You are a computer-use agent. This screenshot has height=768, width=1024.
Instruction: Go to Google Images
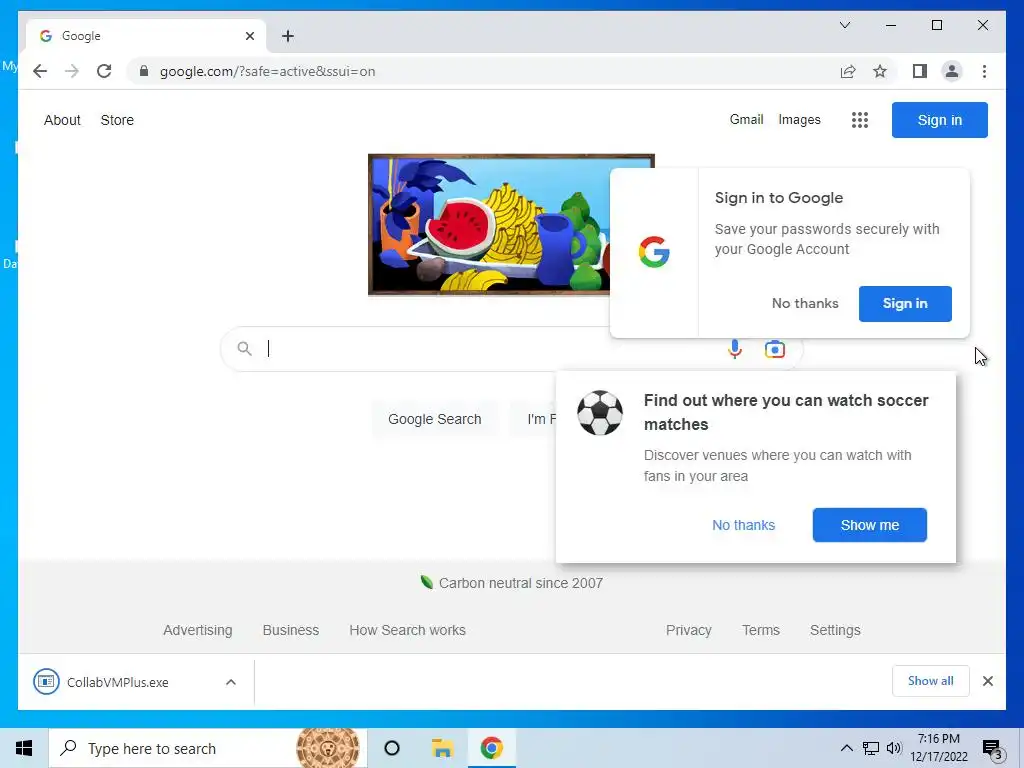coord(799,120)
